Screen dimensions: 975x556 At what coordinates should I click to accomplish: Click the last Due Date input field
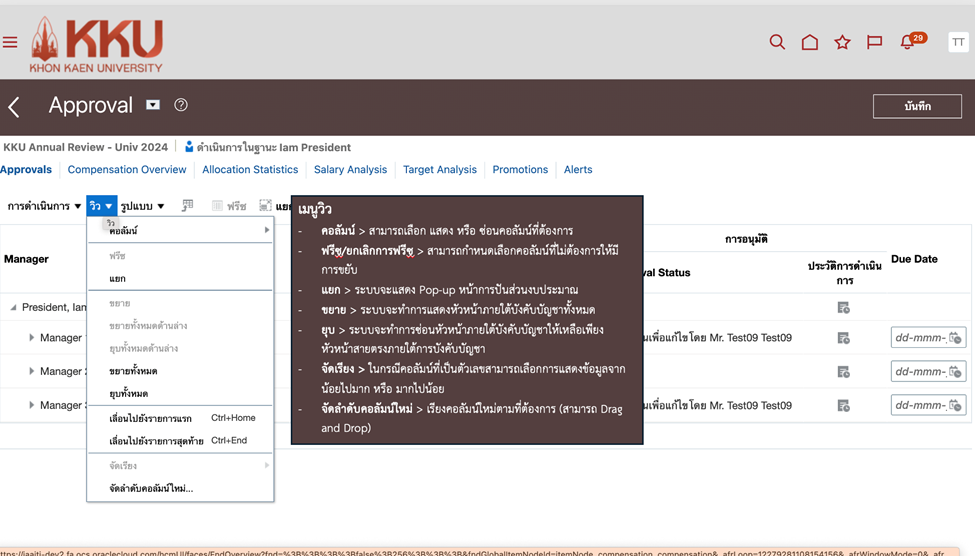pyautogui.click(x=920, y=405)
